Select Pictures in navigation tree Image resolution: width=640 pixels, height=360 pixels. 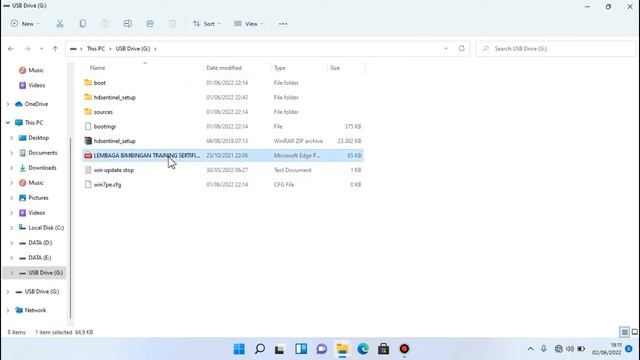click(38, 198)
